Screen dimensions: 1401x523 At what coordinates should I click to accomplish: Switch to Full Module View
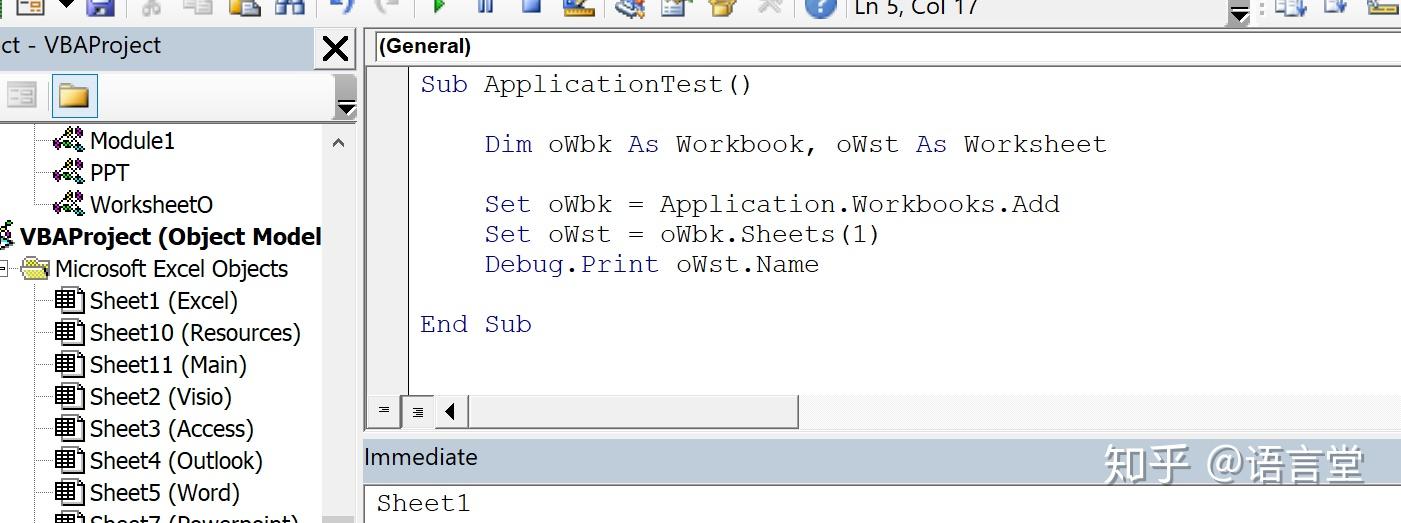click(x=417, y=411)
